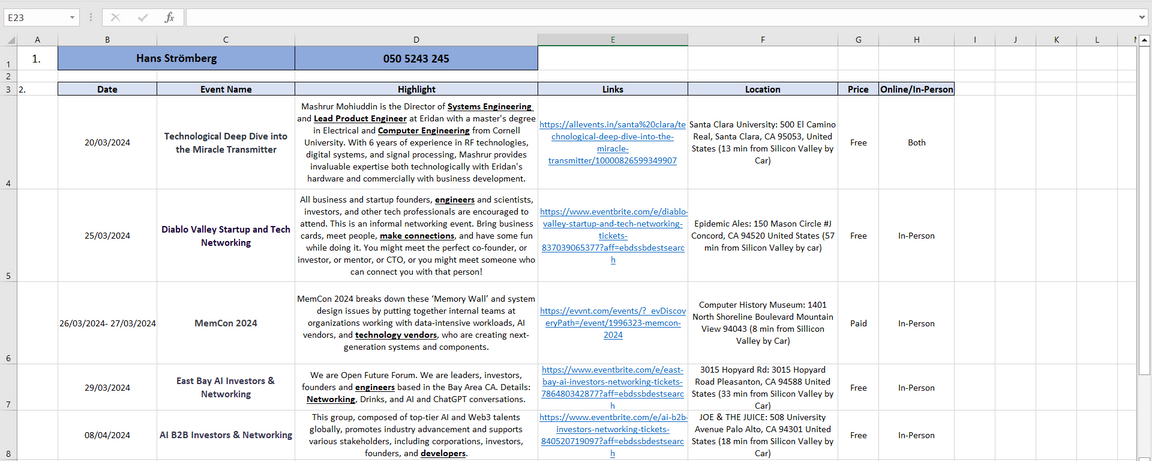The height and width of the screenshot is (461, 1152).
Task: Select column B header
Action: pos(107,40)
